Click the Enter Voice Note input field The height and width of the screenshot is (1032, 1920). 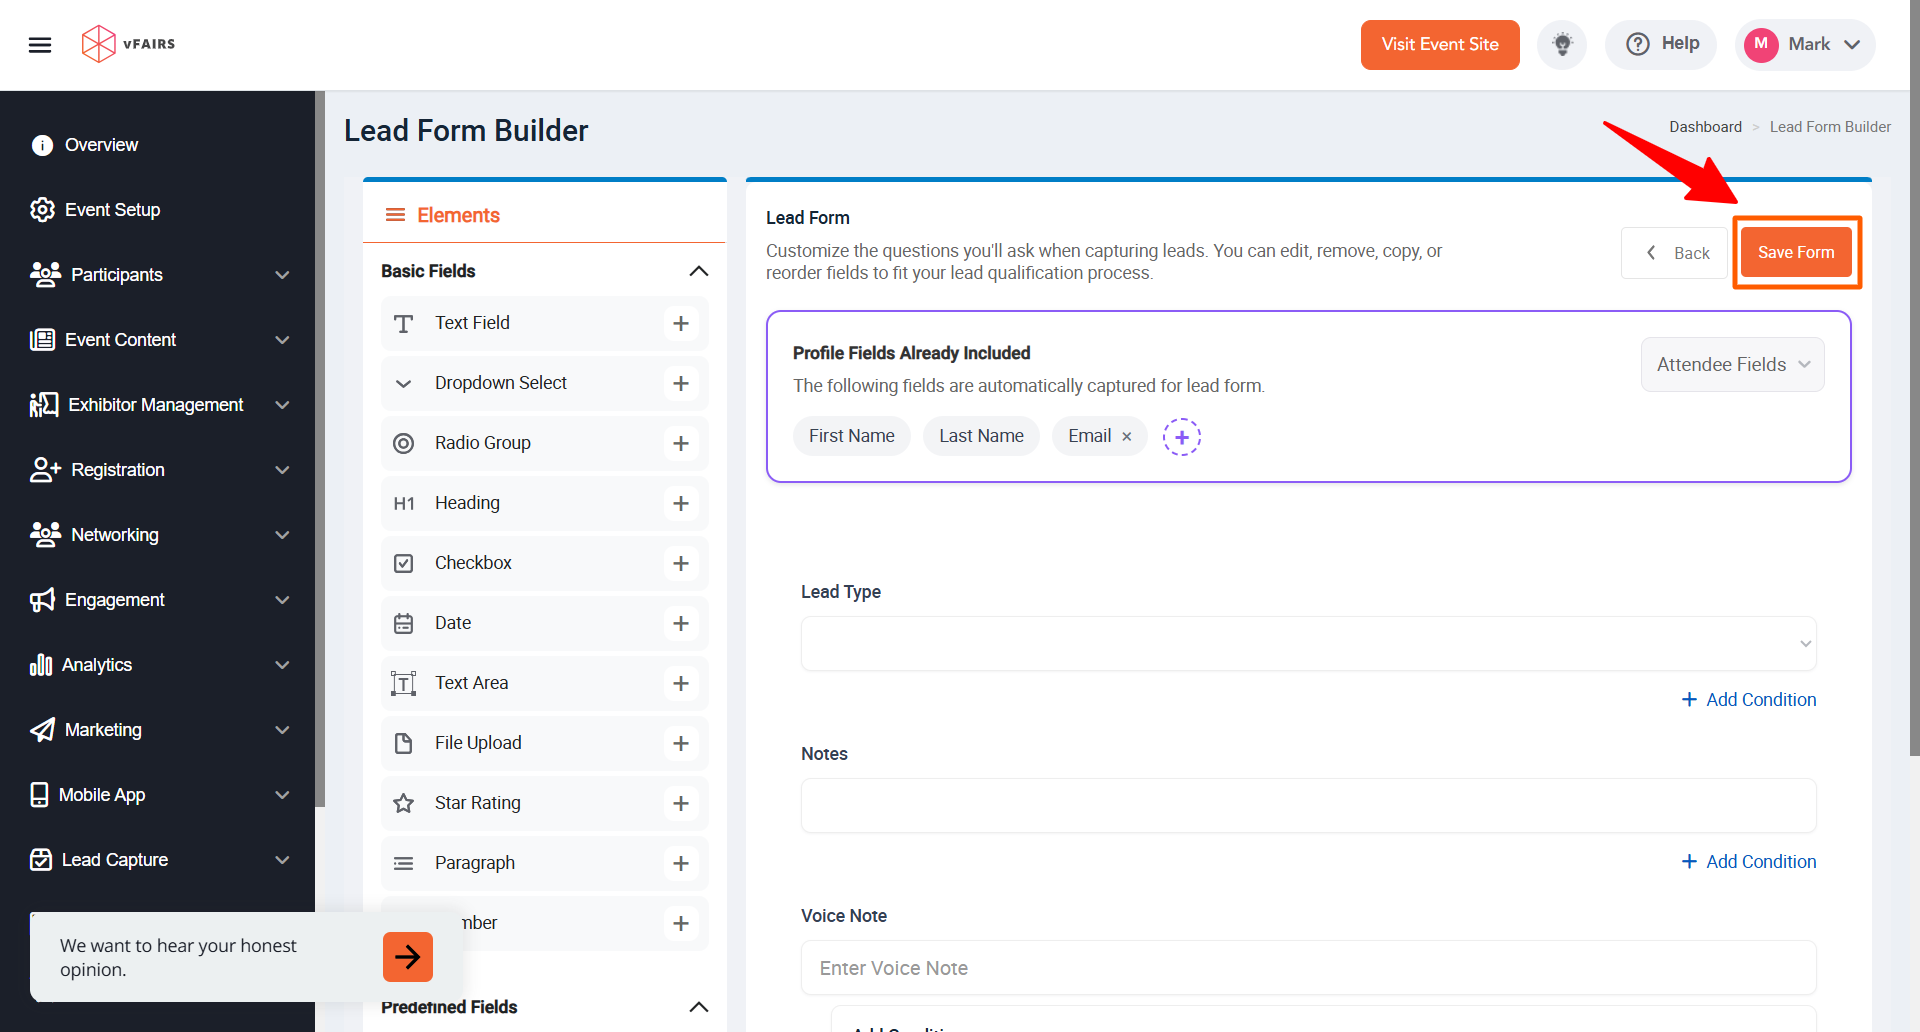click(x=1308, y=968)
